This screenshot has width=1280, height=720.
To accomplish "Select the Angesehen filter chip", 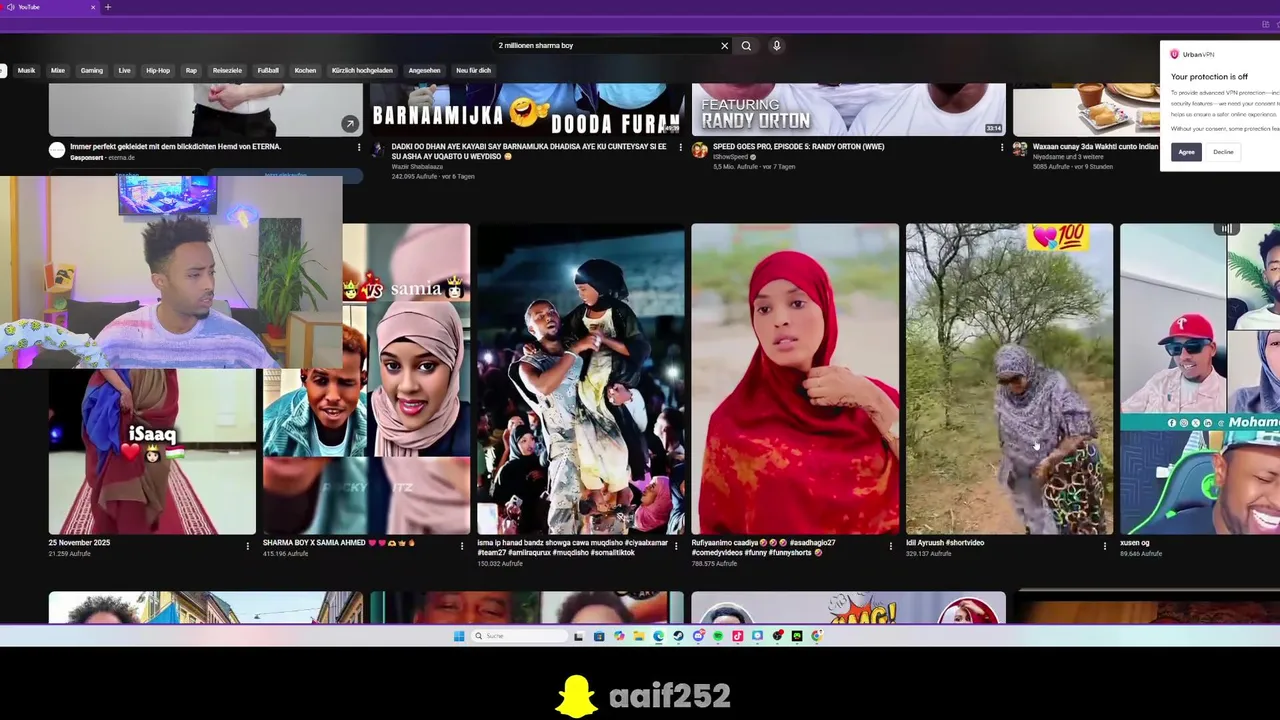I will point(424,71).
